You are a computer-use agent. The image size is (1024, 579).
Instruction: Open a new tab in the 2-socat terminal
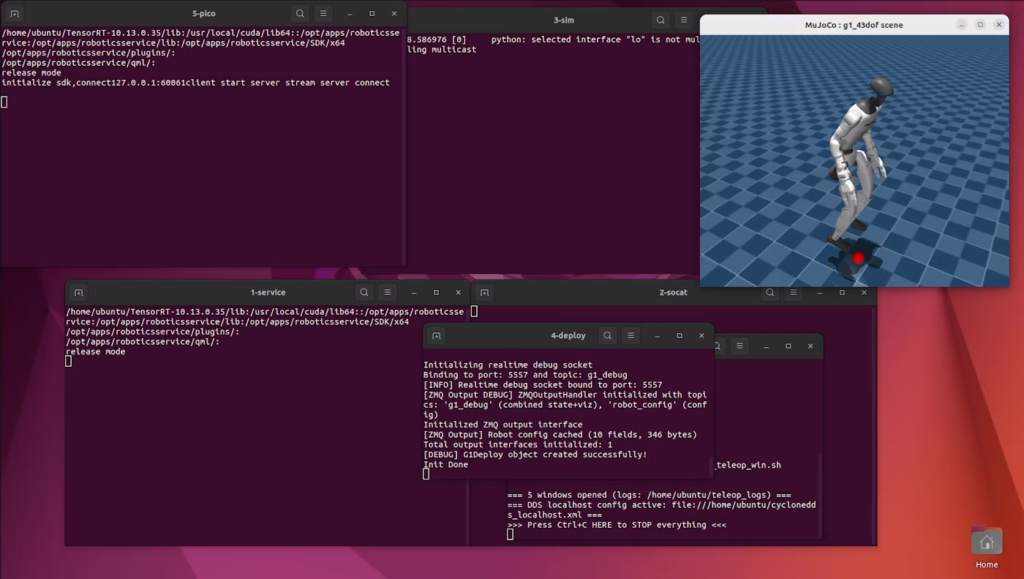tap(484, 292)
